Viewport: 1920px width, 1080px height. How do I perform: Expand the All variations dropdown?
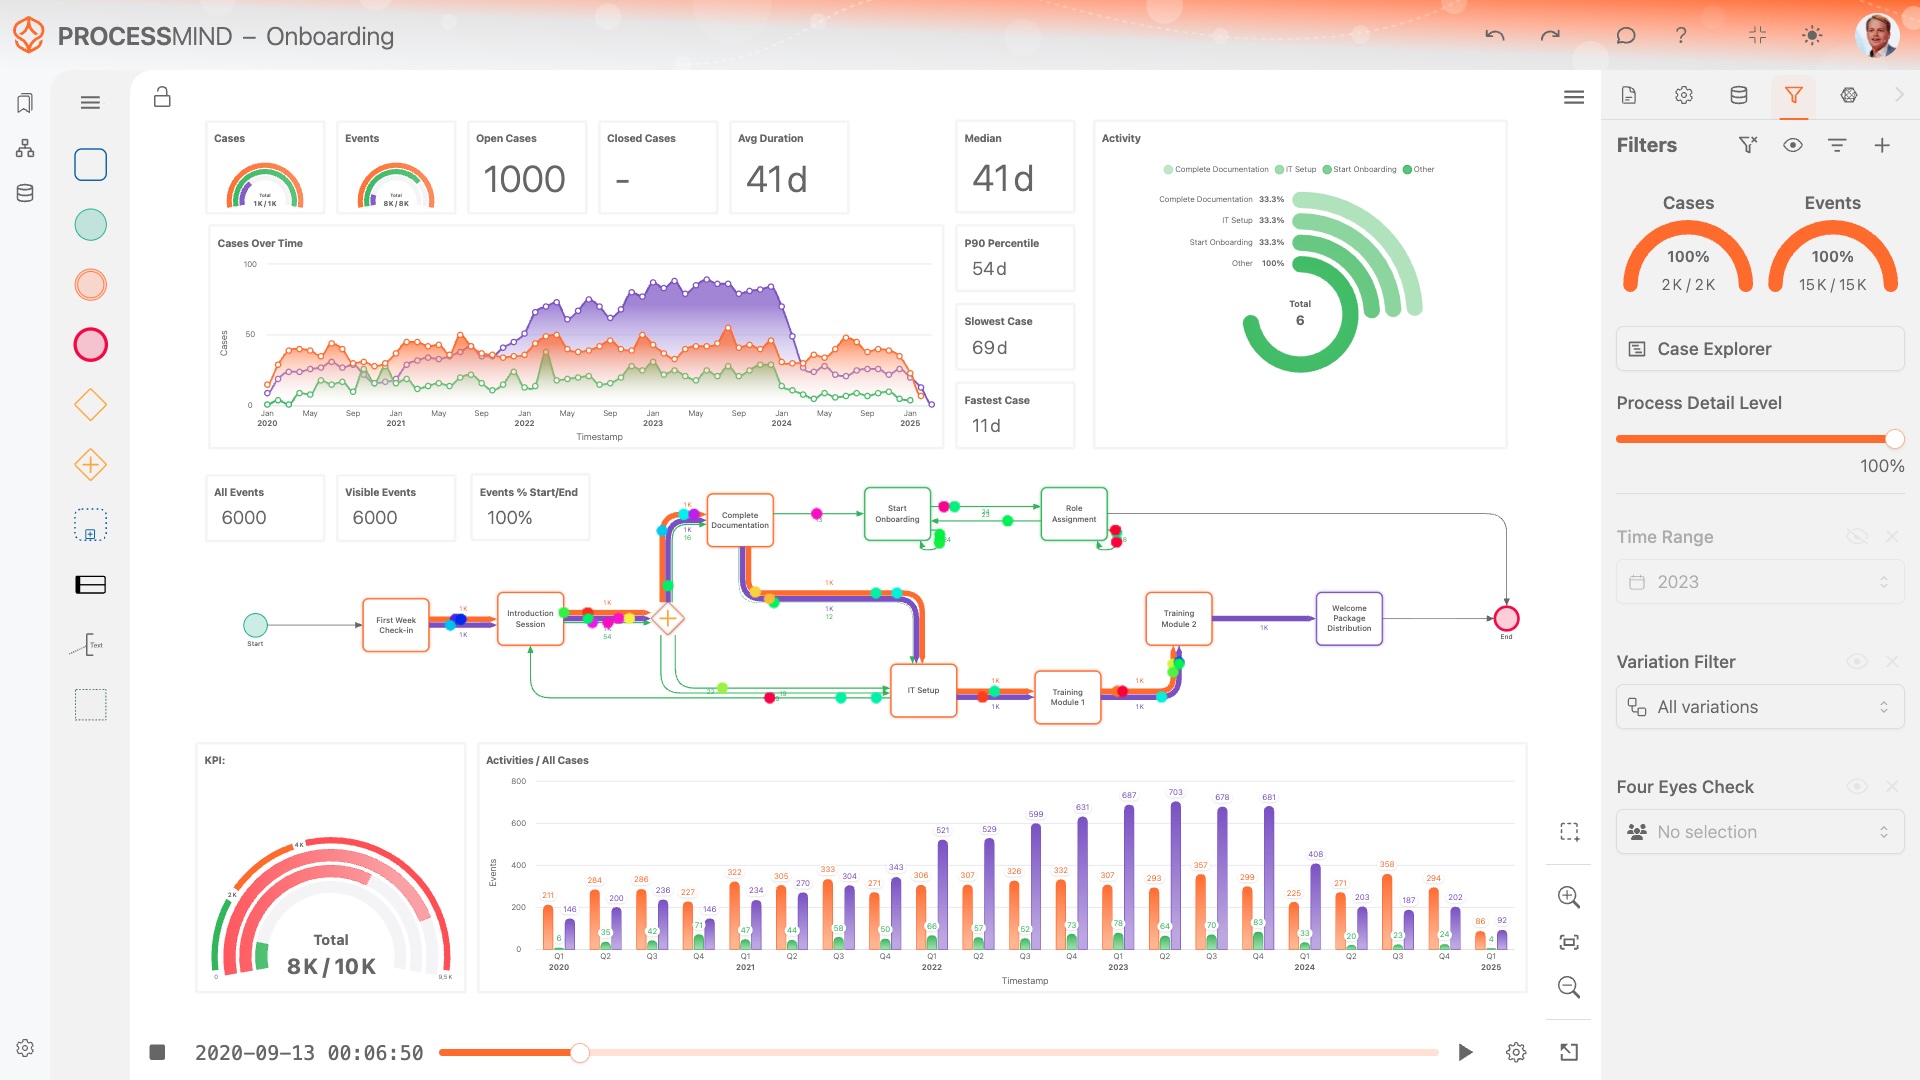1760,707
